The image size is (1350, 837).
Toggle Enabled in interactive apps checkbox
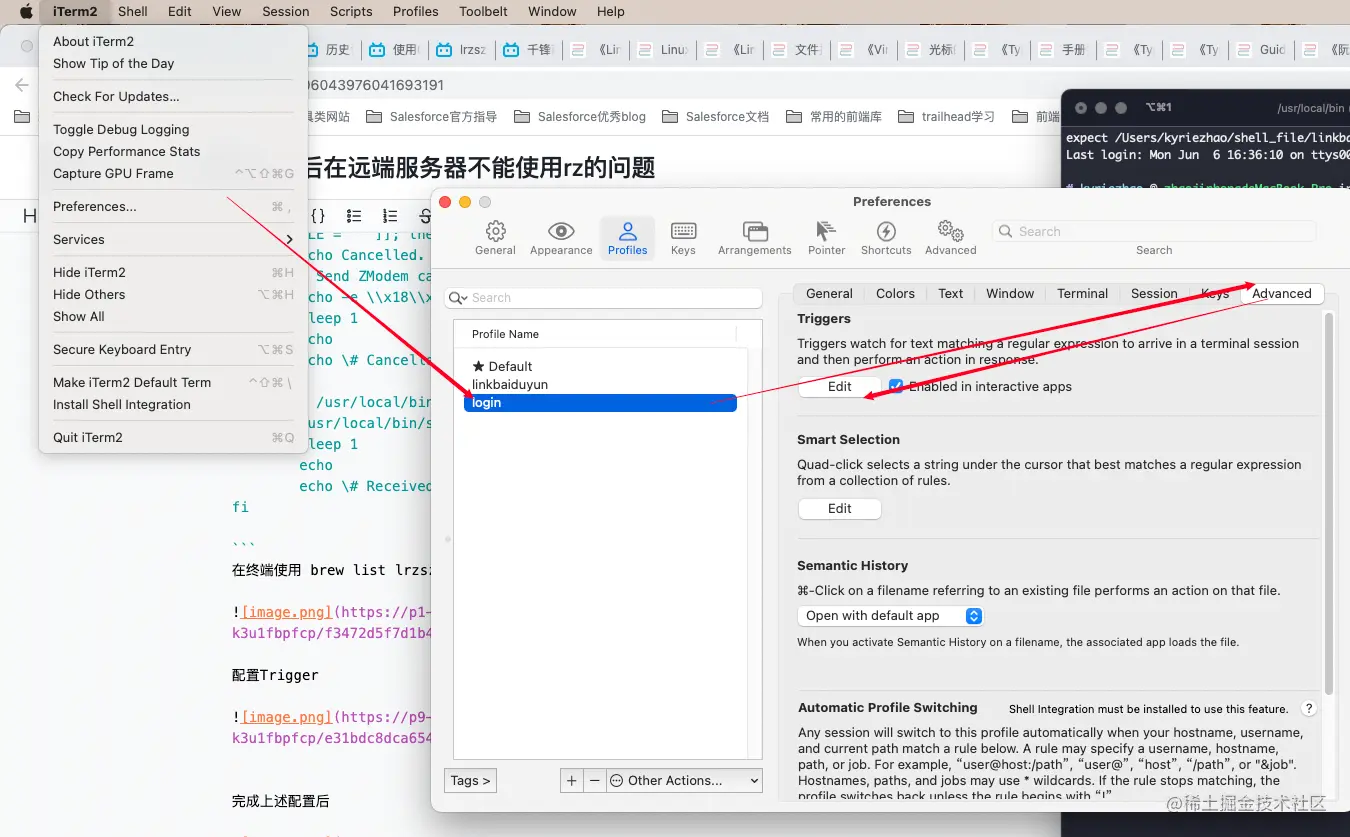[896, 386]
